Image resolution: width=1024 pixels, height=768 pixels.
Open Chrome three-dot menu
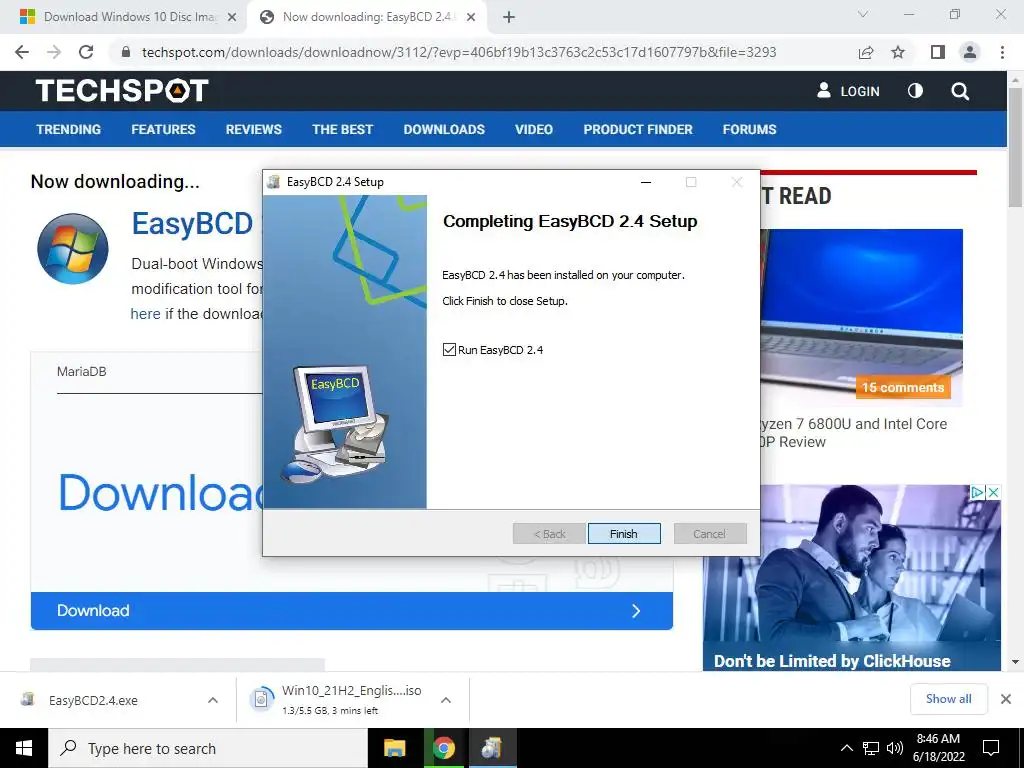click(x=1002, y=52)
